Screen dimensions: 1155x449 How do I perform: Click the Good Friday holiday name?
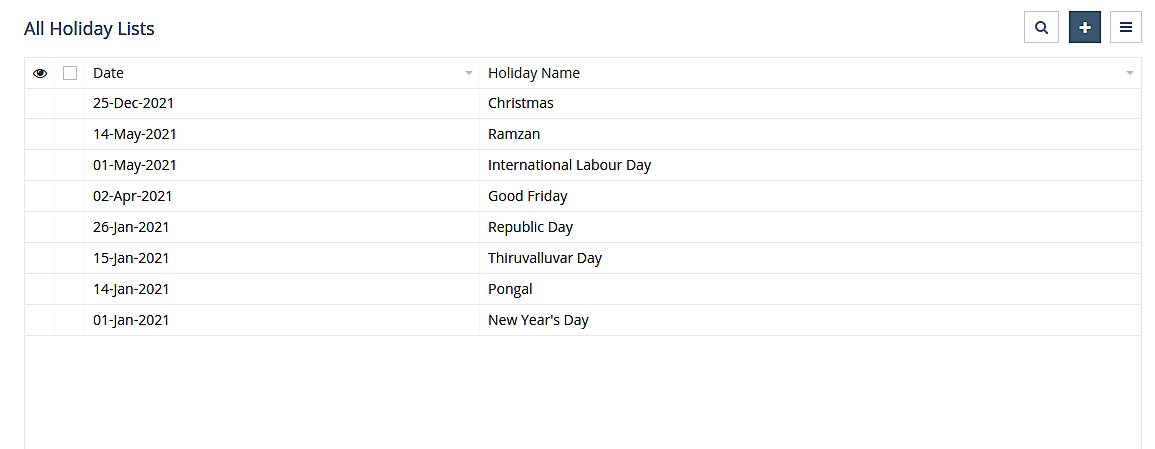pyautogui.click(x=527, y=196)
